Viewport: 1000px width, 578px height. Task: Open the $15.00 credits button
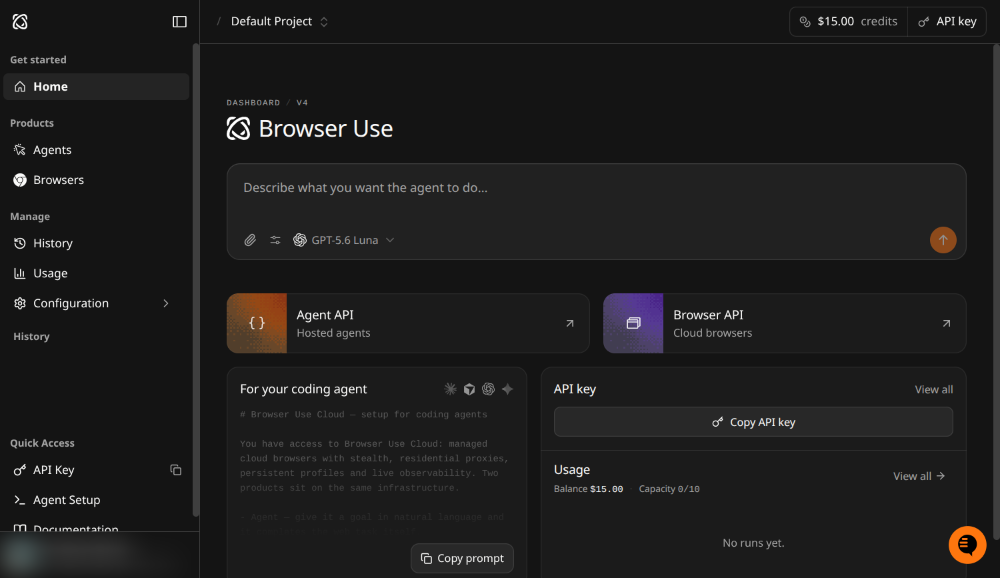click(x=849, y=22)
